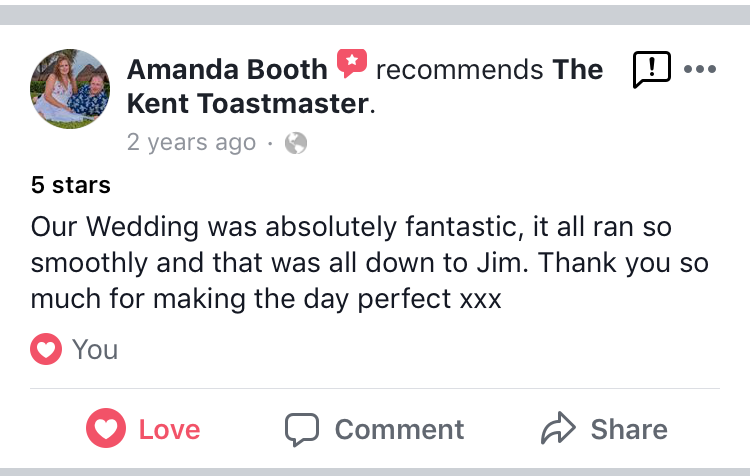The height and width of the screenshot is (476, 750).
Task: Click the Share arrow icon
Action: (558, 428)
